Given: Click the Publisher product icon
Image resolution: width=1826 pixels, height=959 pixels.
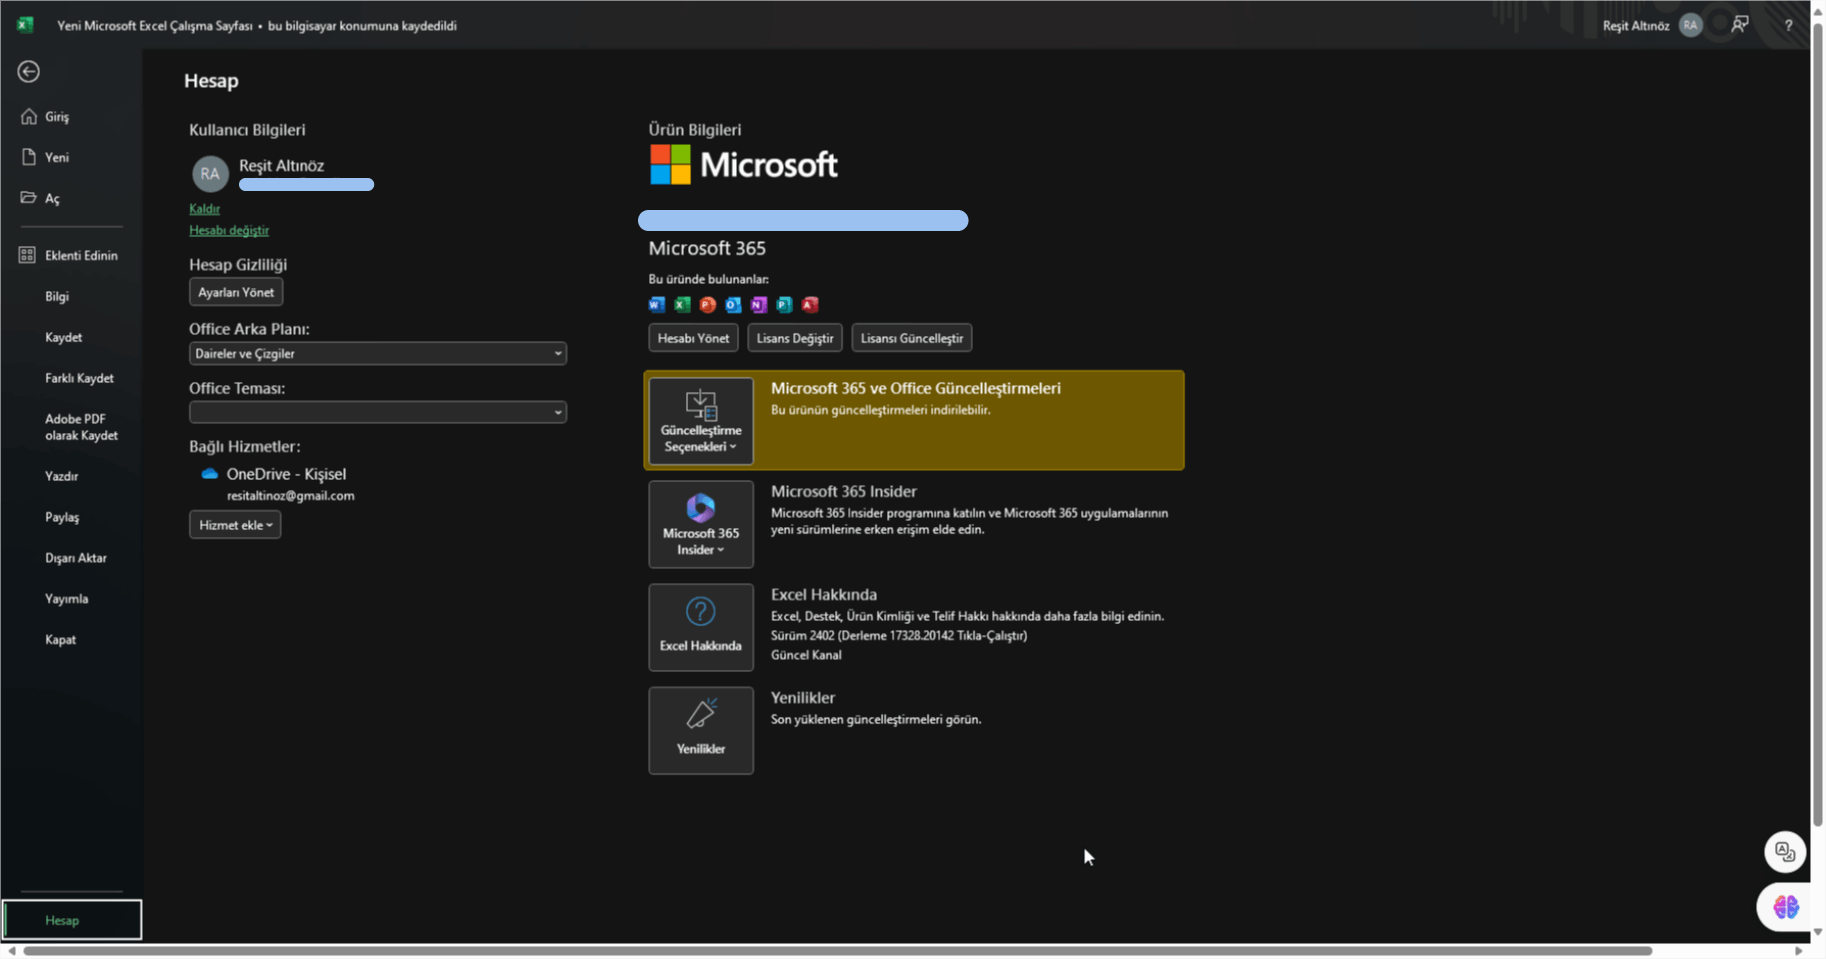Looking at the screenshot, I should point(784,304).
